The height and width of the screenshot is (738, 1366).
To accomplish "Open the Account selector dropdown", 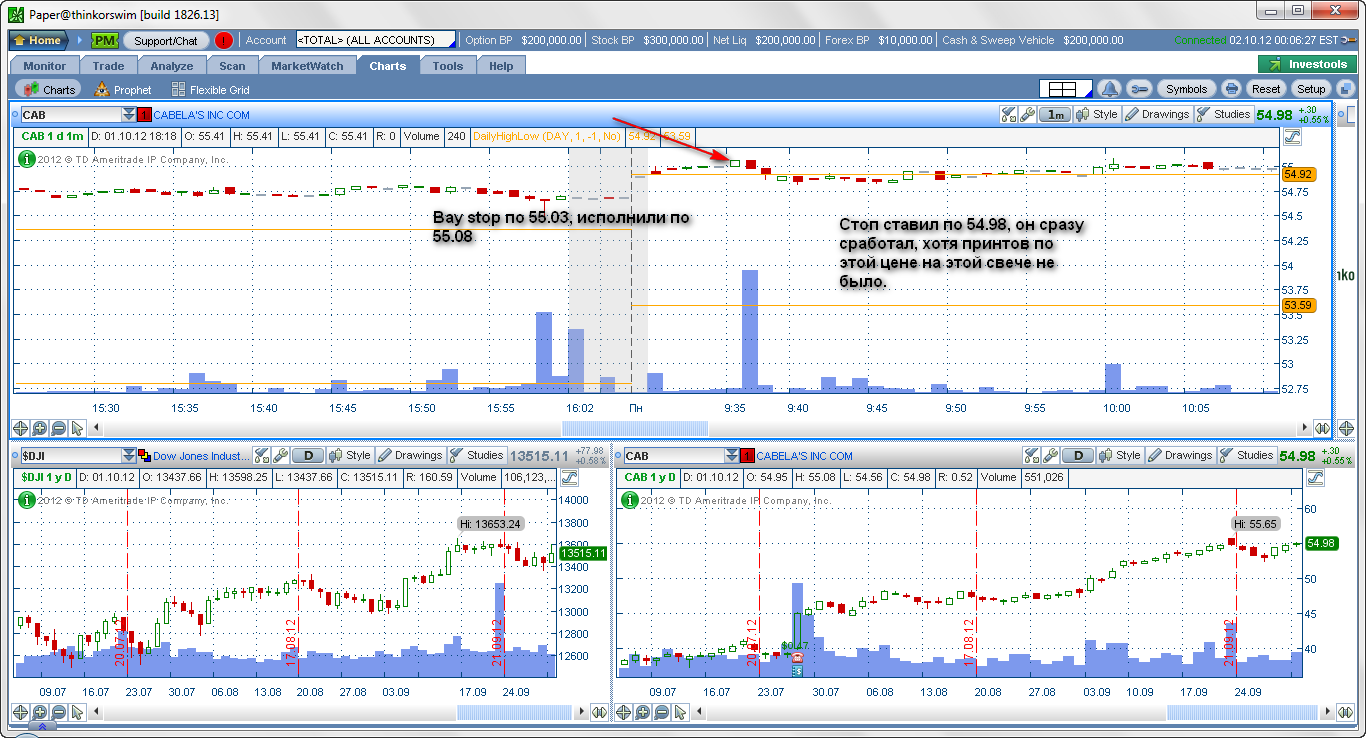I will coord(375,40).
